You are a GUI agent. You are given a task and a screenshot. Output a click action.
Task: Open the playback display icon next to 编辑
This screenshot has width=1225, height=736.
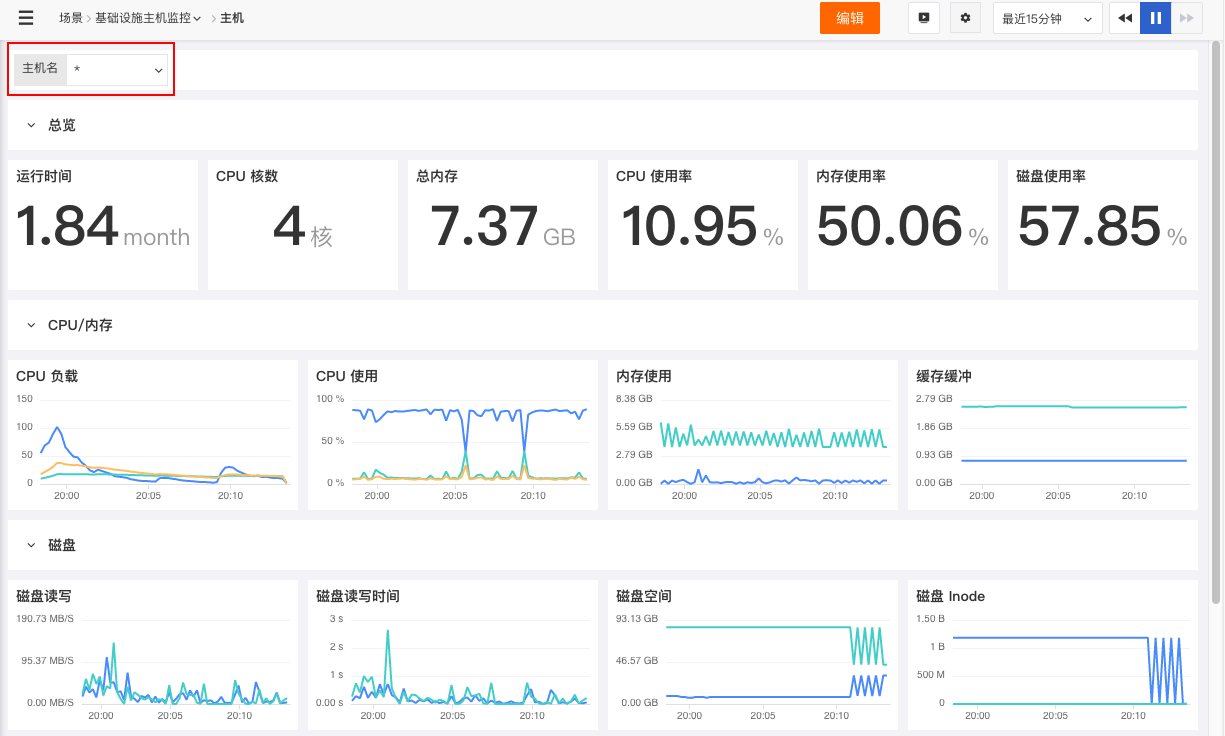click(x=924, y=18)
